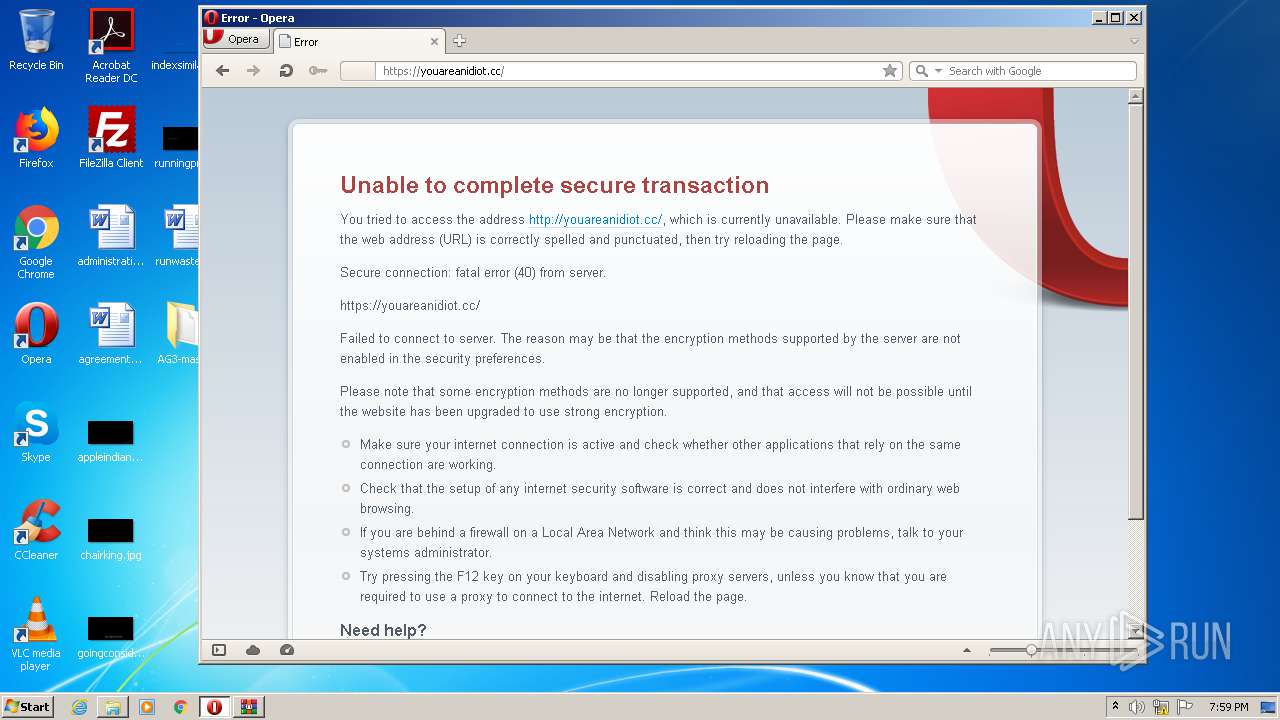Open Acrobat Reader DC desktop shortcut

pos(111,46)
